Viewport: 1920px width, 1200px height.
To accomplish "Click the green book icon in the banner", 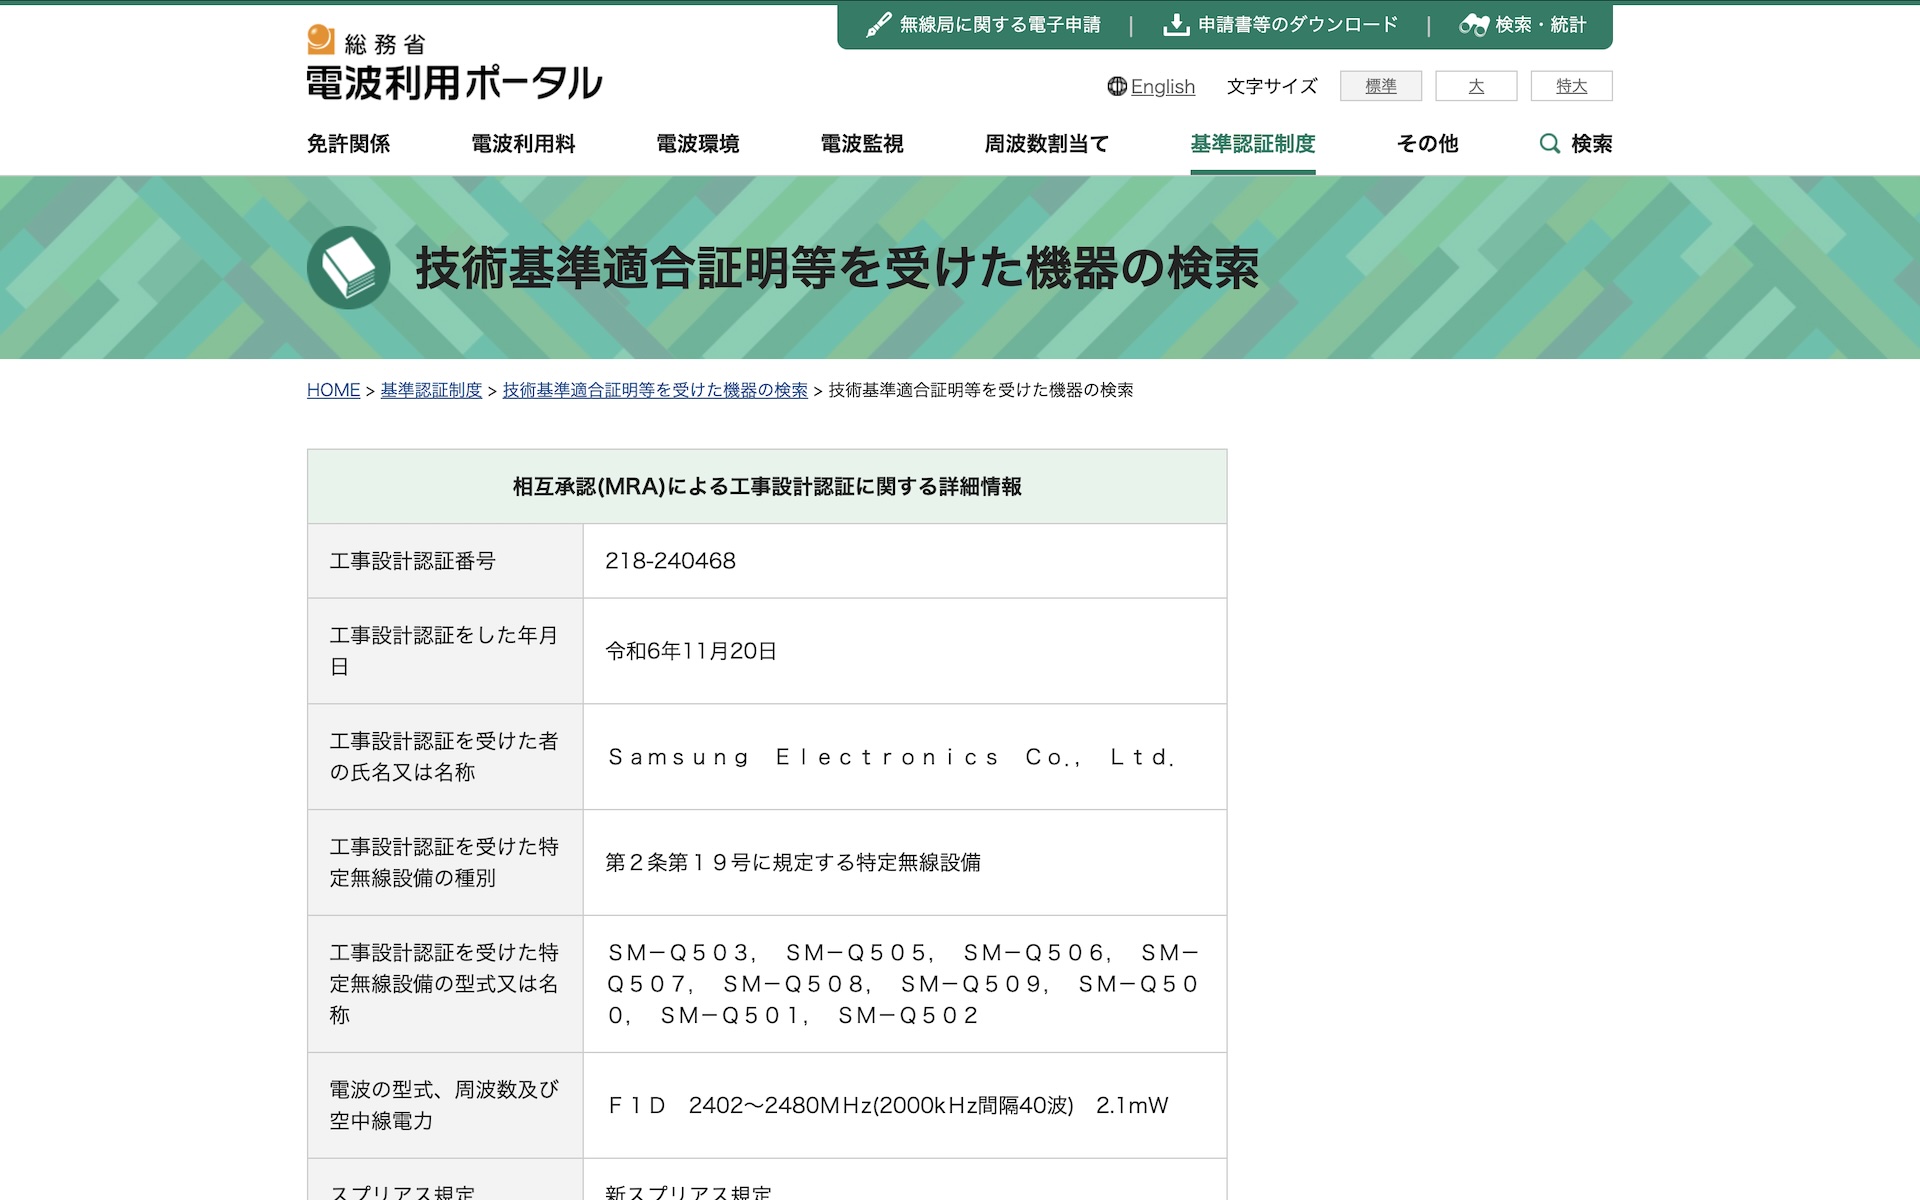I will 348,268.
